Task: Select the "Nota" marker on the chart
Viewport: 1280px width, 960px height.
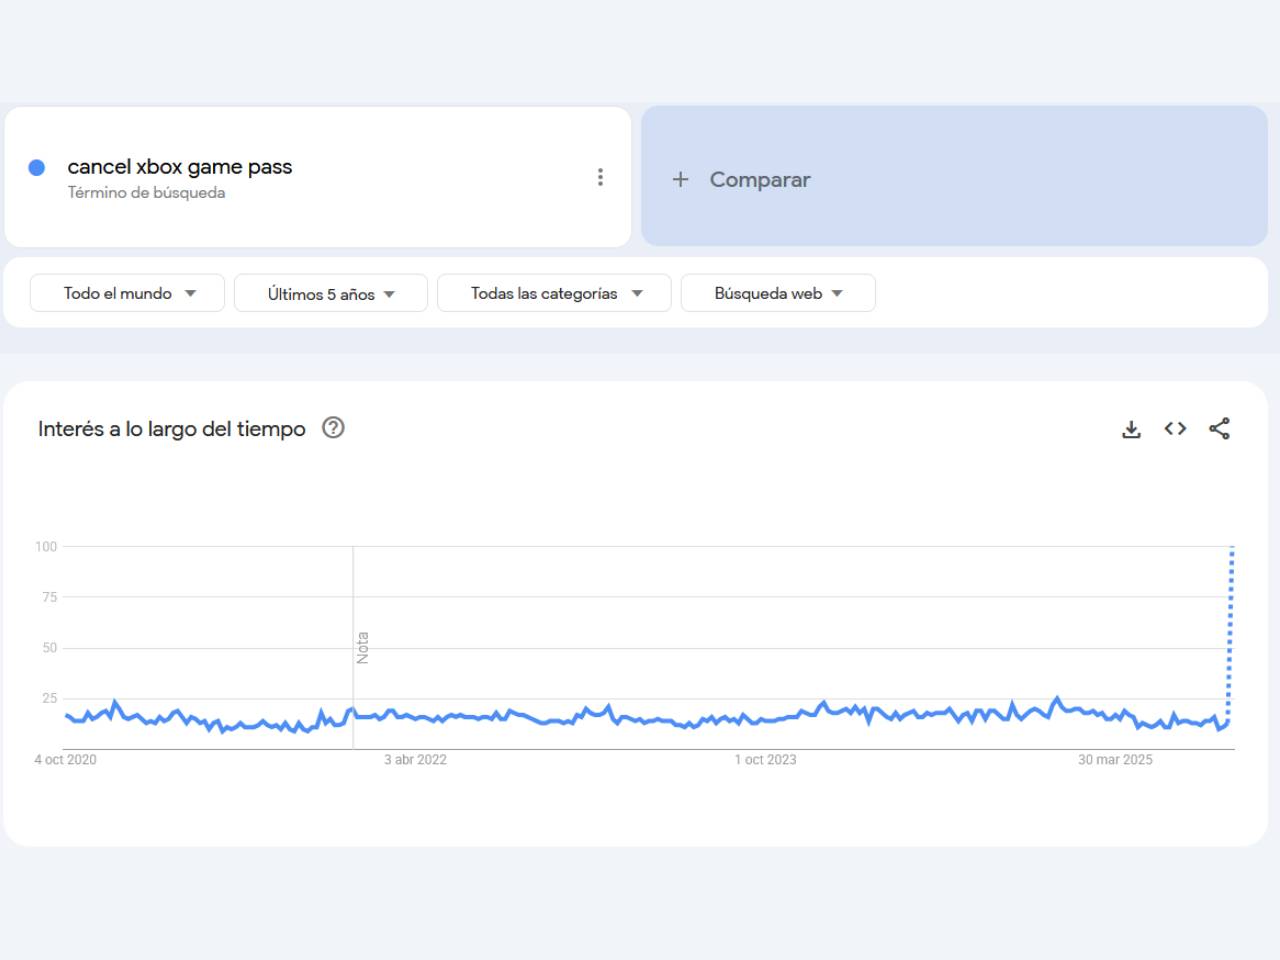Action: 362,647
